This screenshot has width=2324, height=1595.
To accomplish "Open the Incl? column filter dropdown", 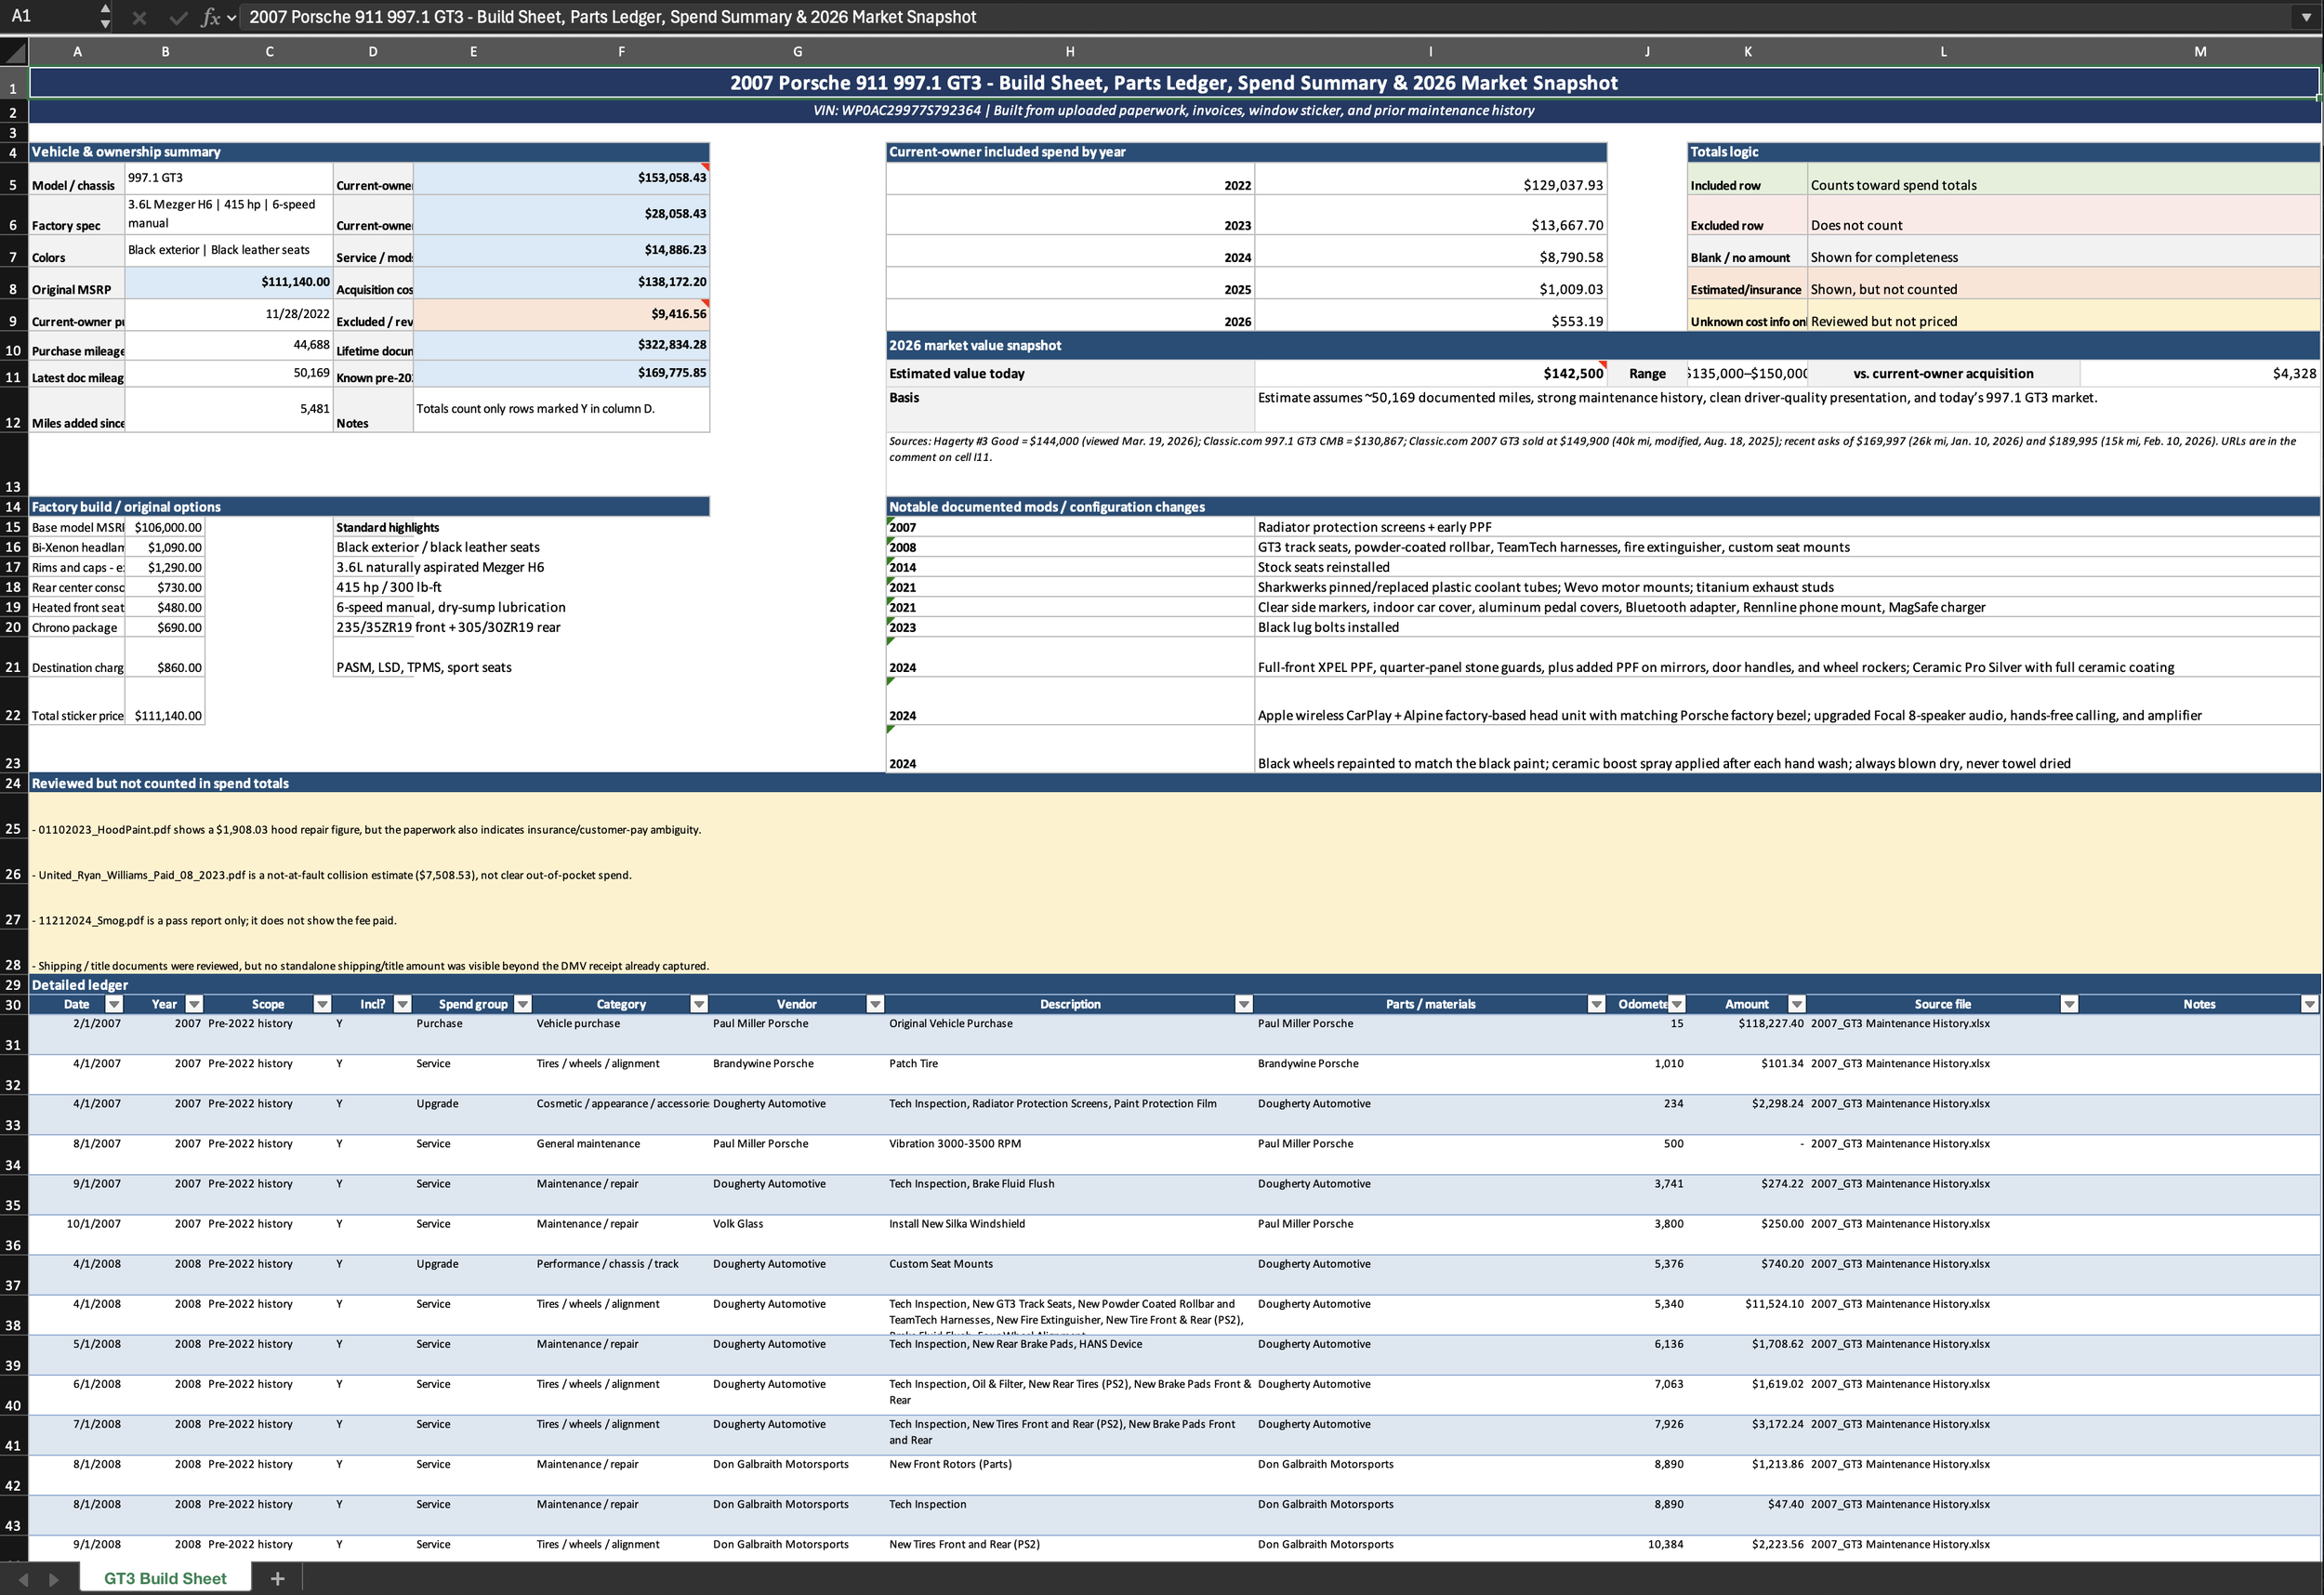I will coord(402,1004).
